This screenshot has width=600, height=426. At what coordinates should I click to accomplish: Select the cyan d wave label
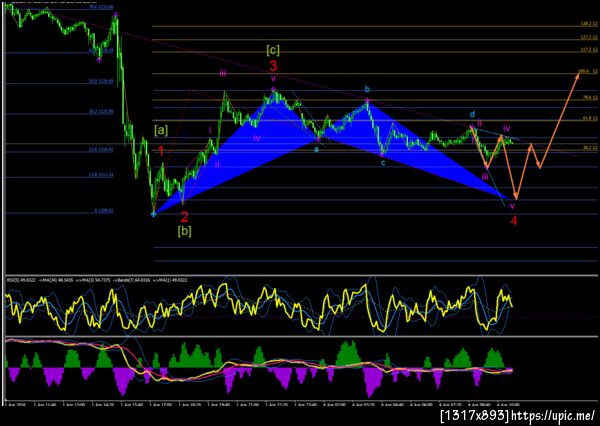coord(473,114)
